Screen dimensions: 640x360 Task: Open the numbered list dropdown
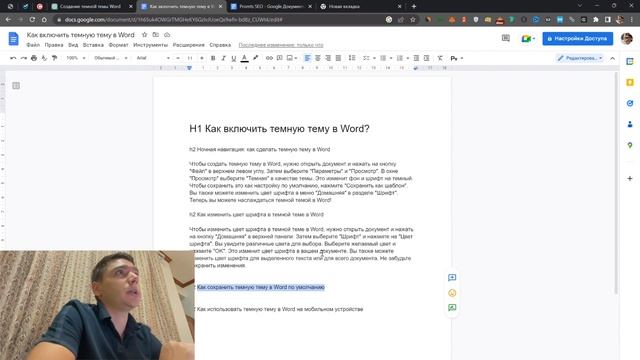(402, 58)
